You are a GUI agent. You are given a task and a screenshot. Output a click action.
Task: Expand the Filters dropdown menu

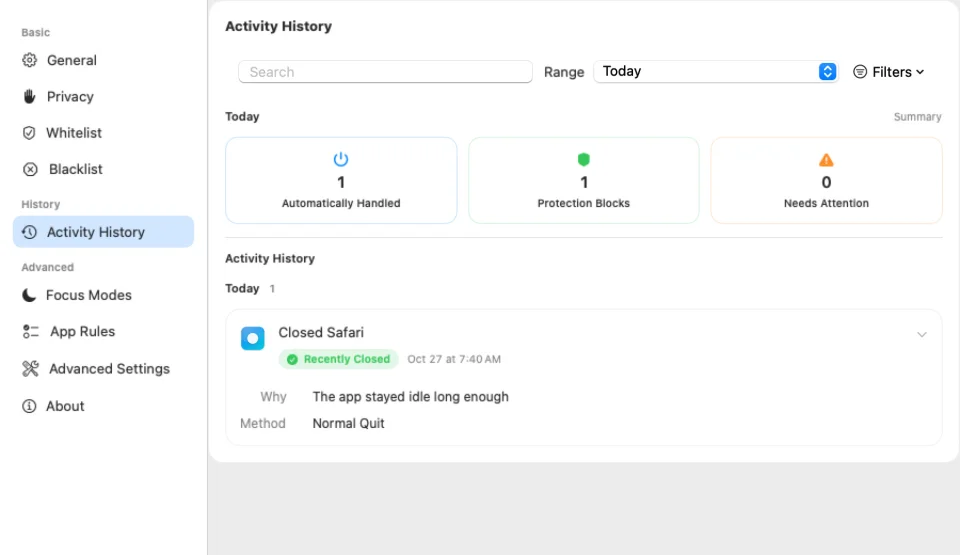coord(888,72)
